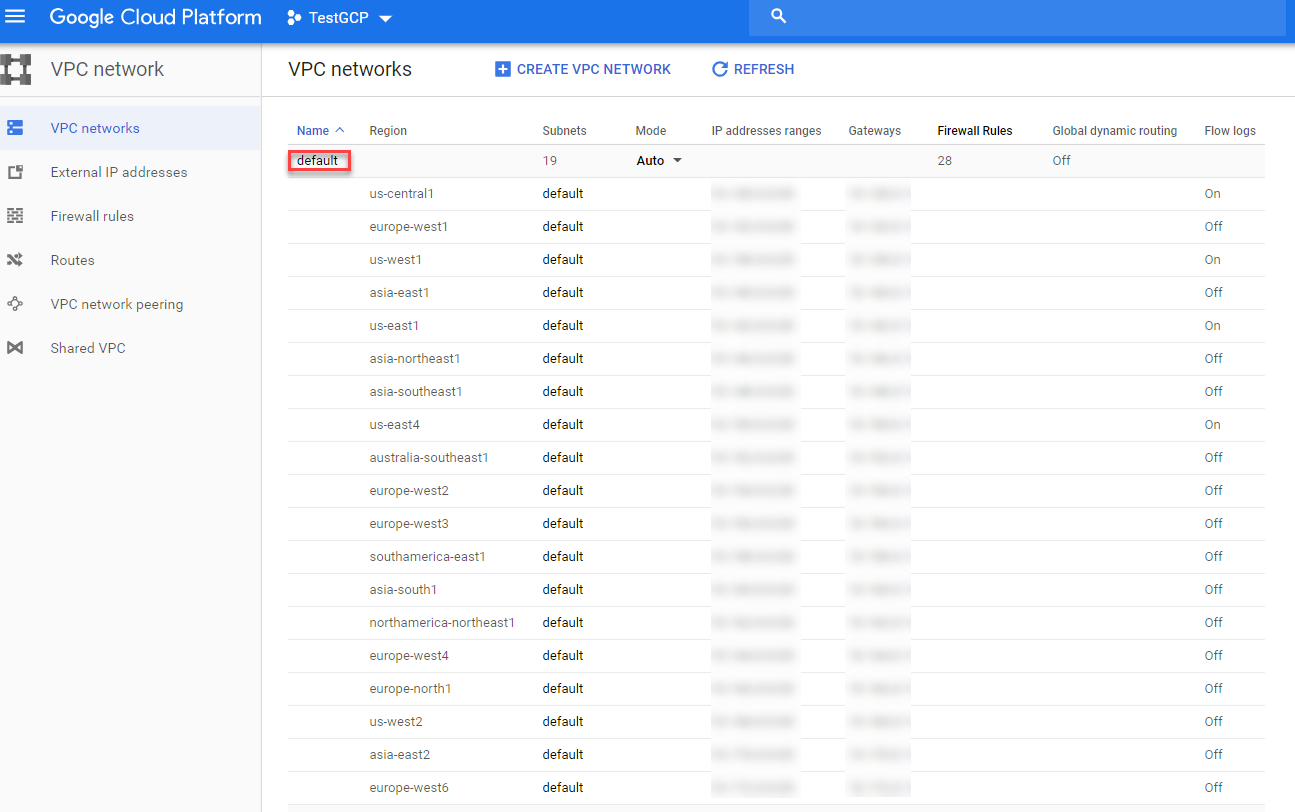Viewport: 1295px width, 812px height.
Task: Click the firewall rules count 28
Action: (945, 160)
